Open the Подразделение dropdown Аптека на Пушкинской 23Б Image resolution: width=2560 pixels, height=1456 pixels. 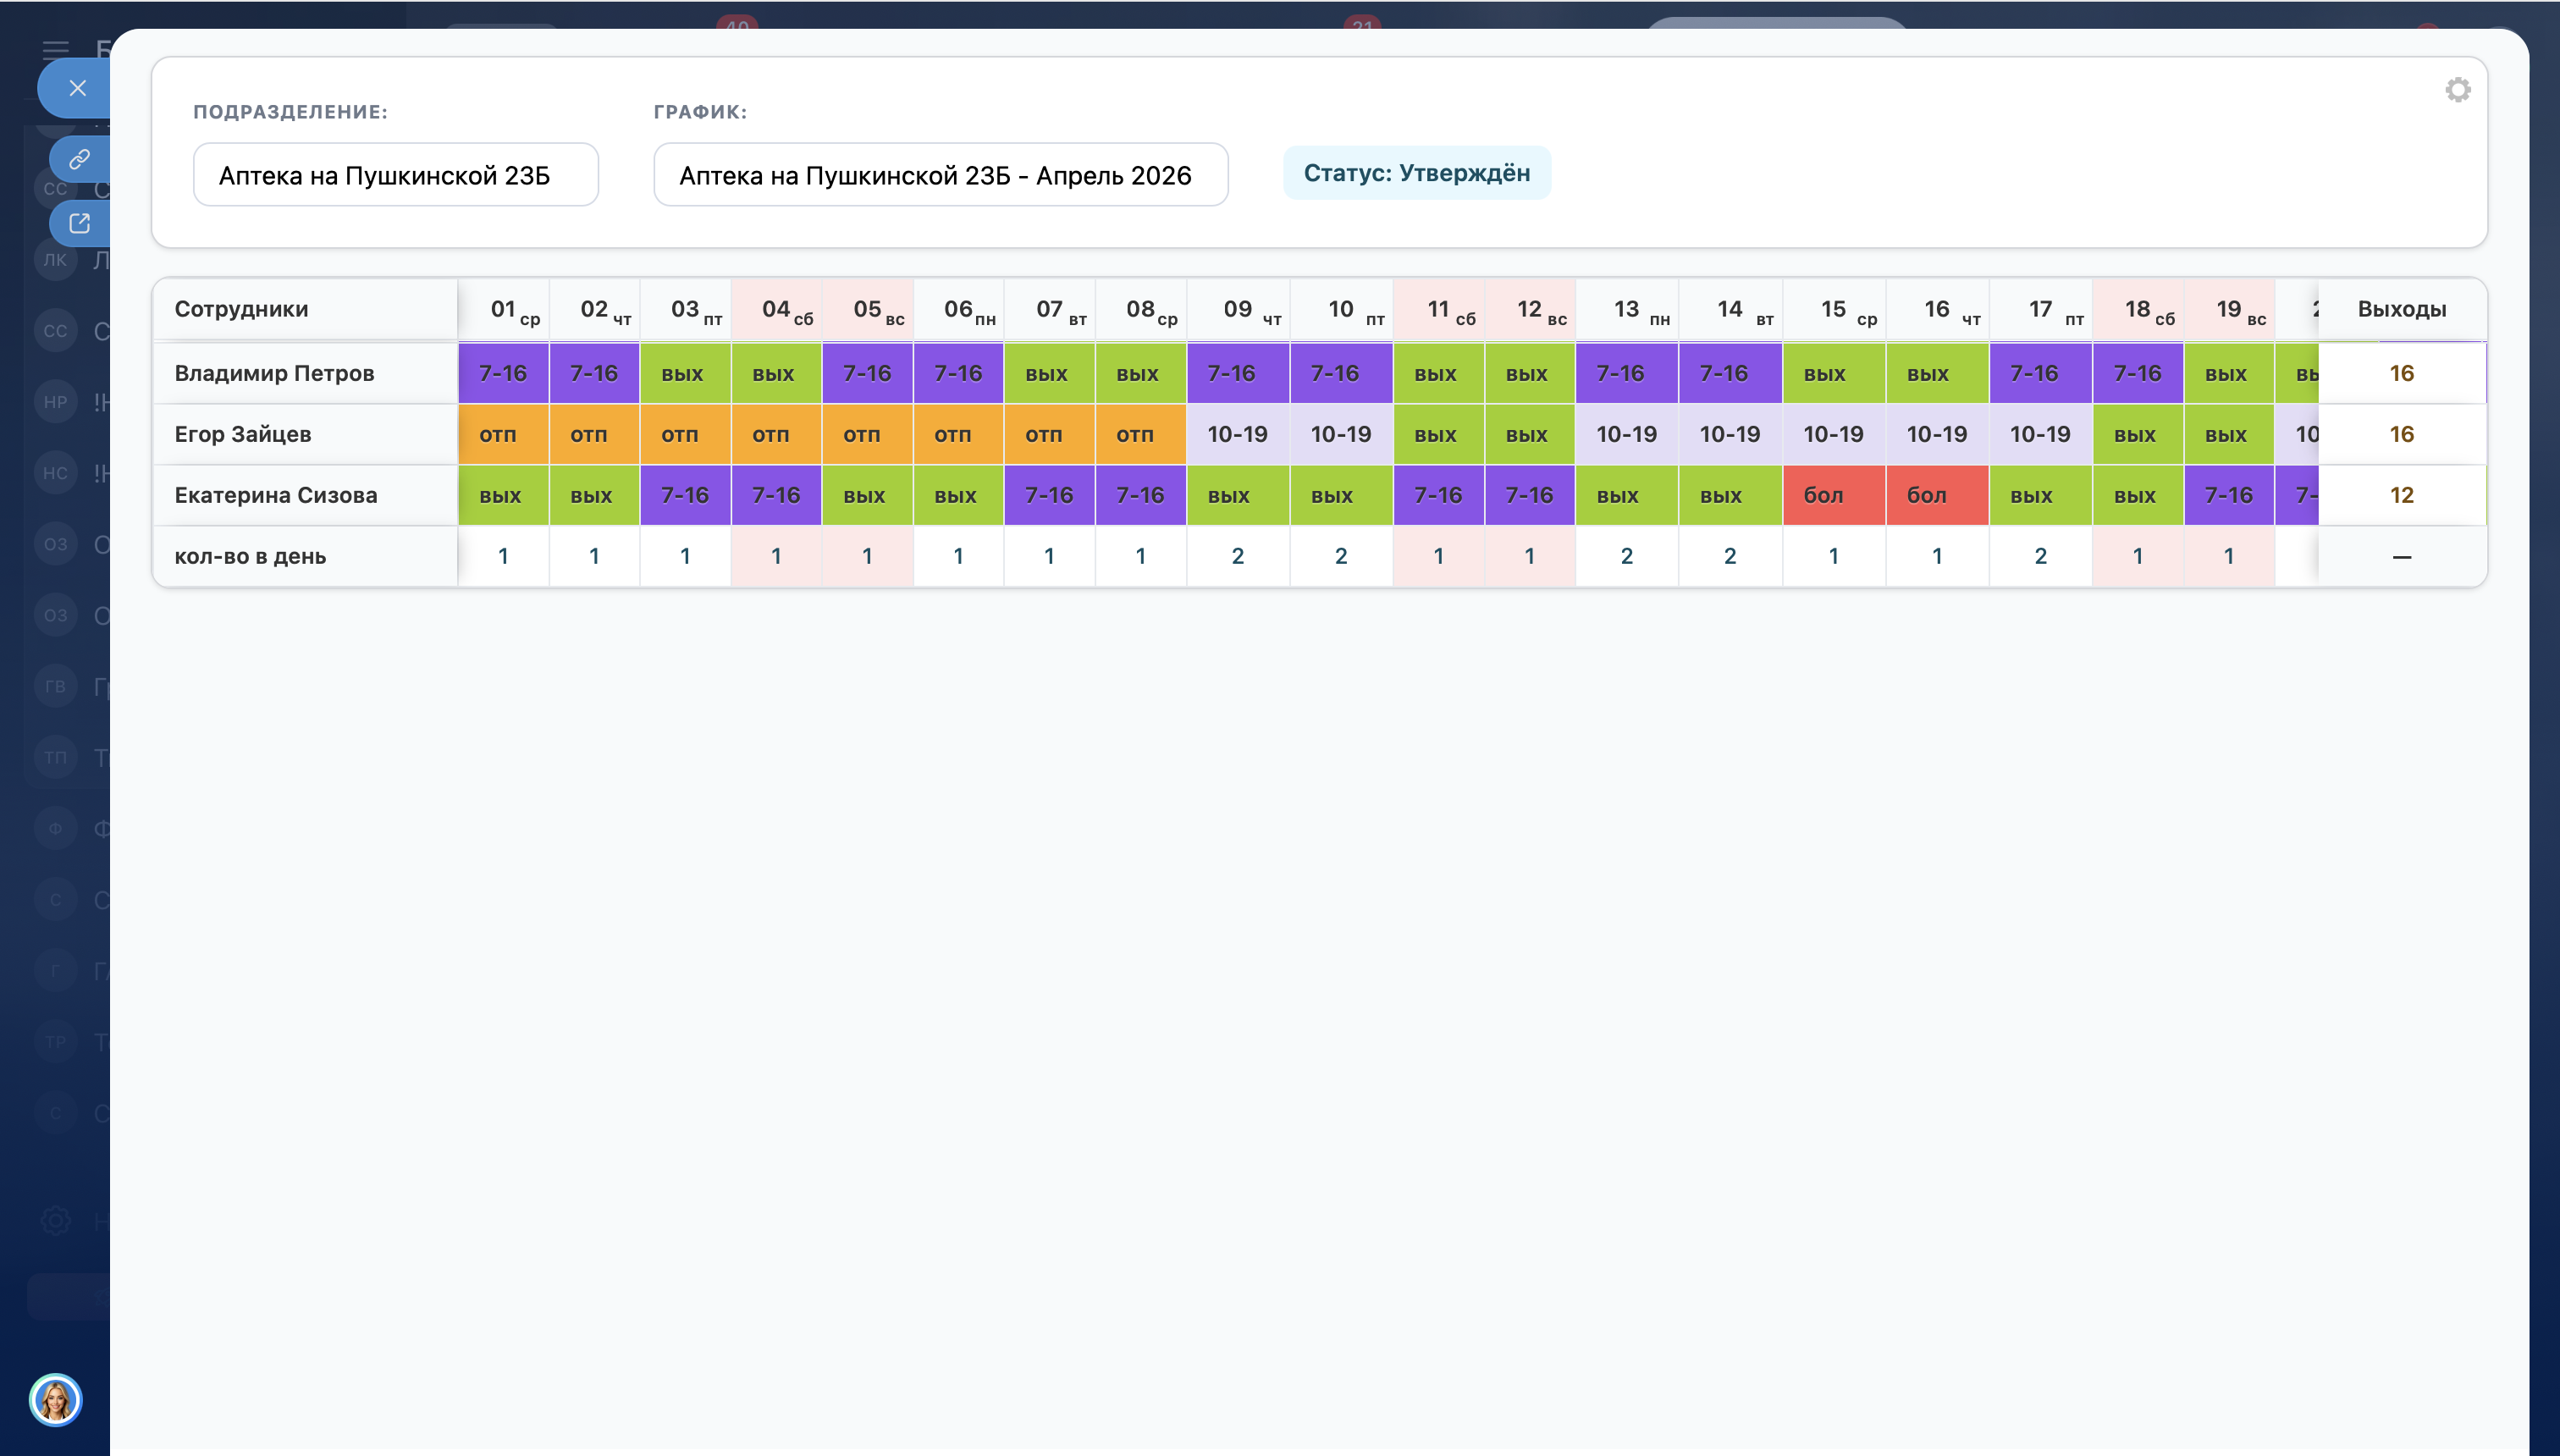tap(395, 175)
